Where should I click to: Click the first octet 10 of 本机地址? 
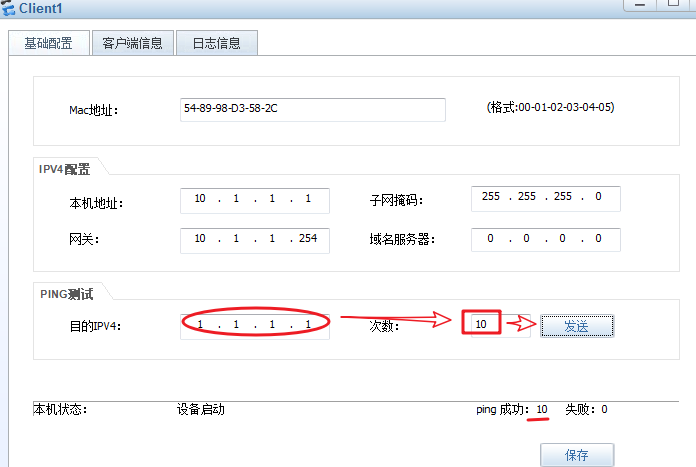[200, 198]
